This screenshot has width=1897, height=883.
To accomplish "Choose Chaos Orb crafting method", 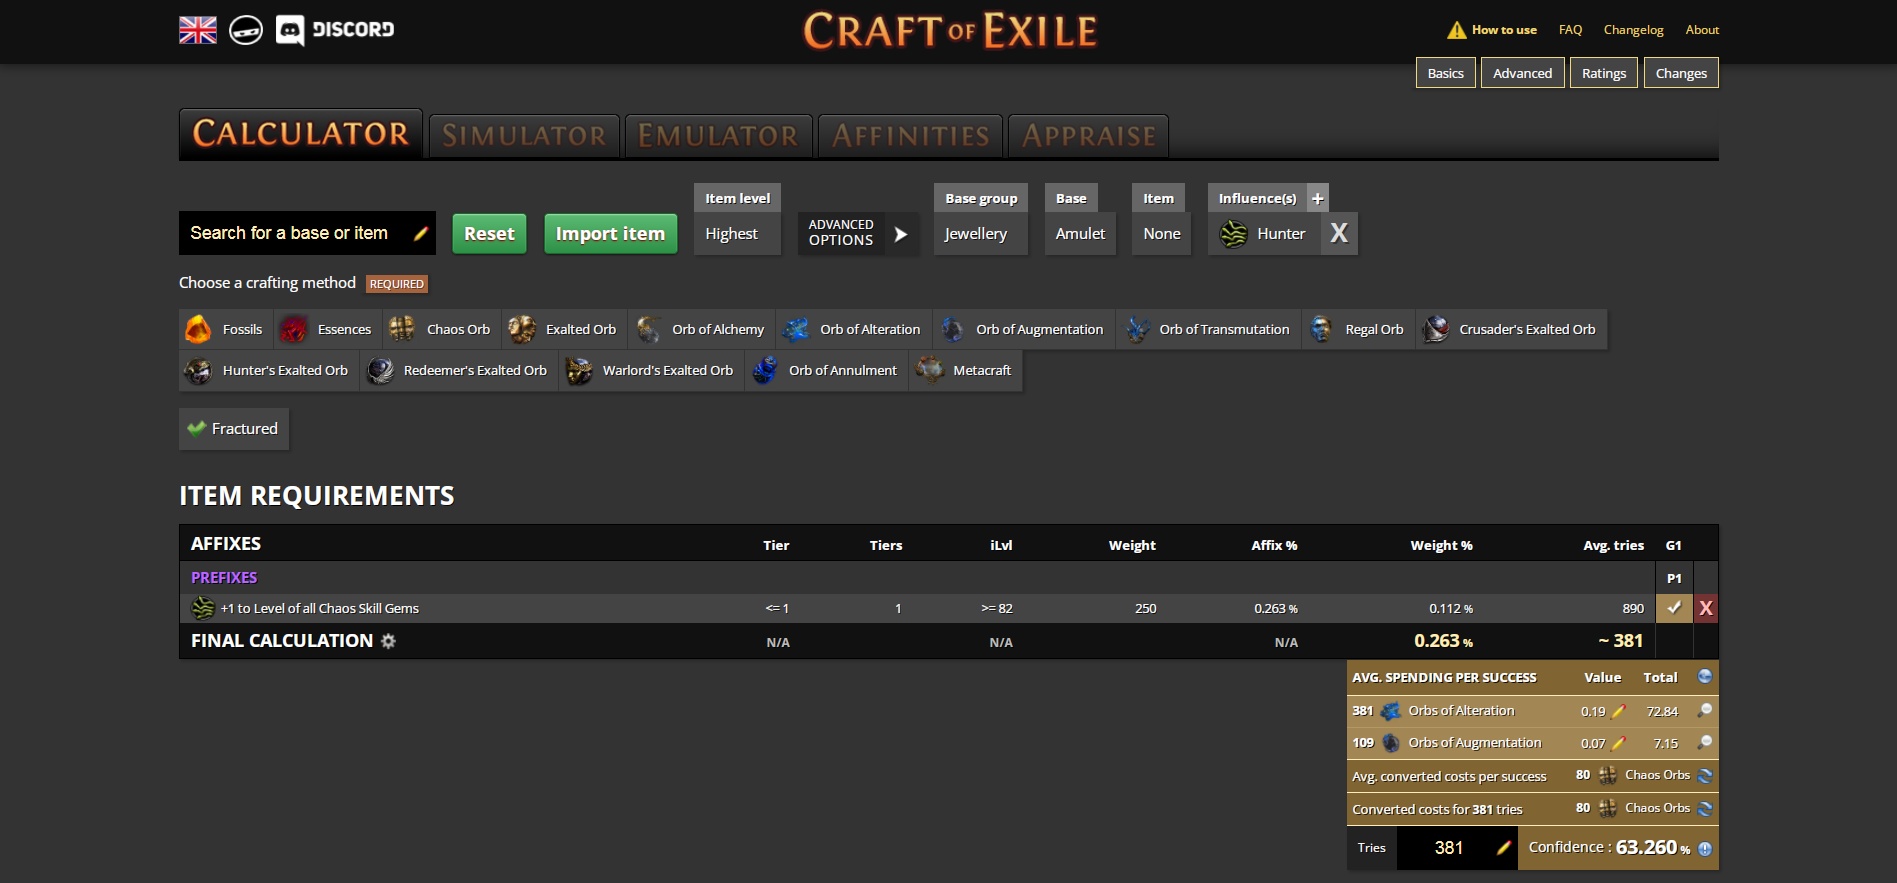I will (x=443, y=329).
